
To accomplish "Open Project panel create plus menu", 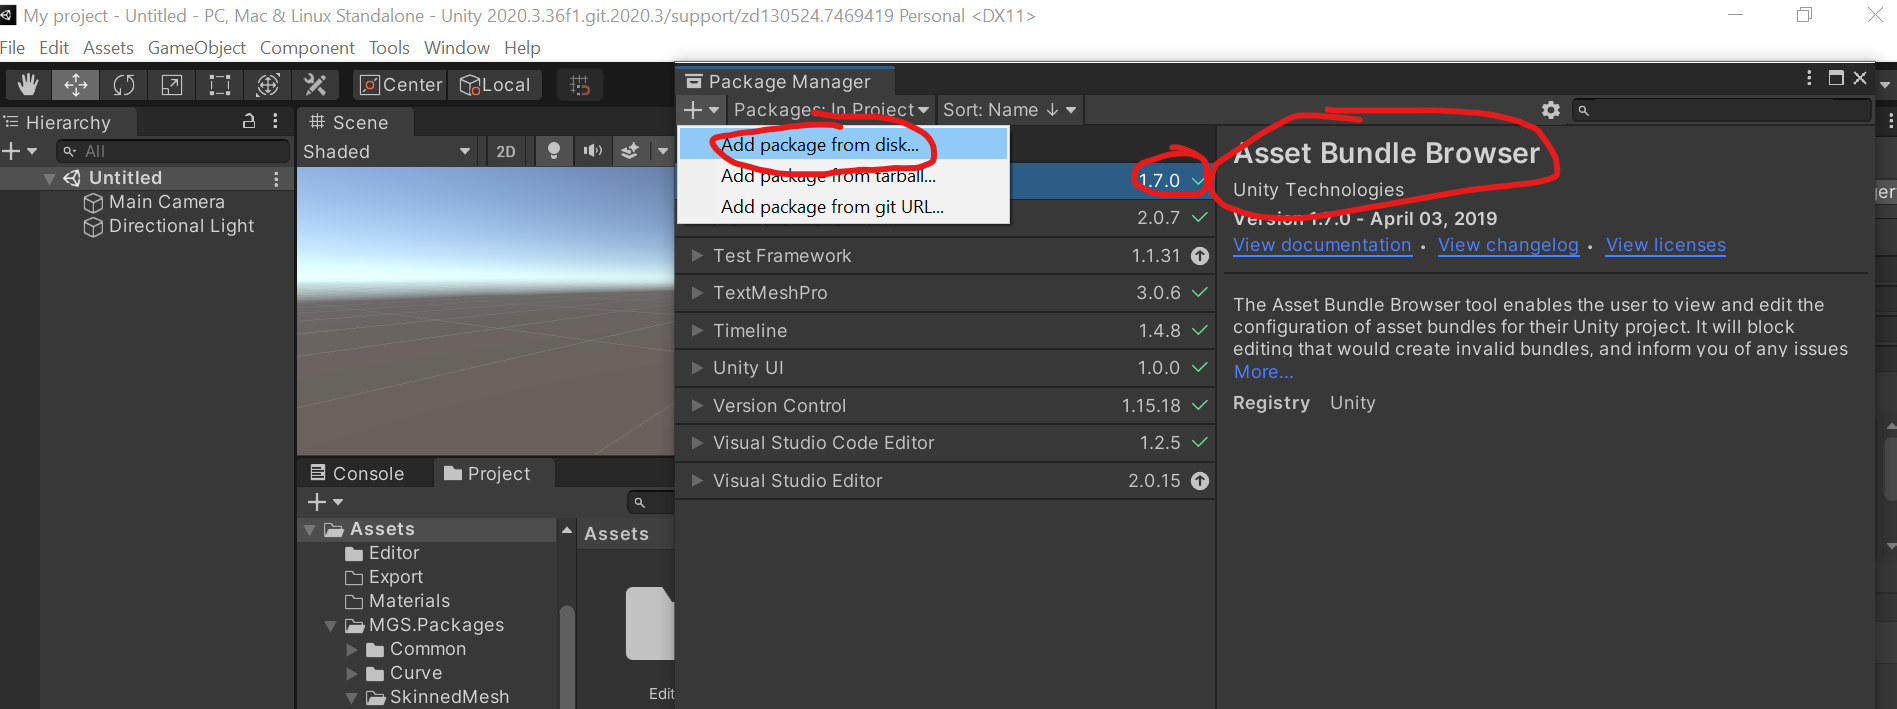I will click(325, 501).
